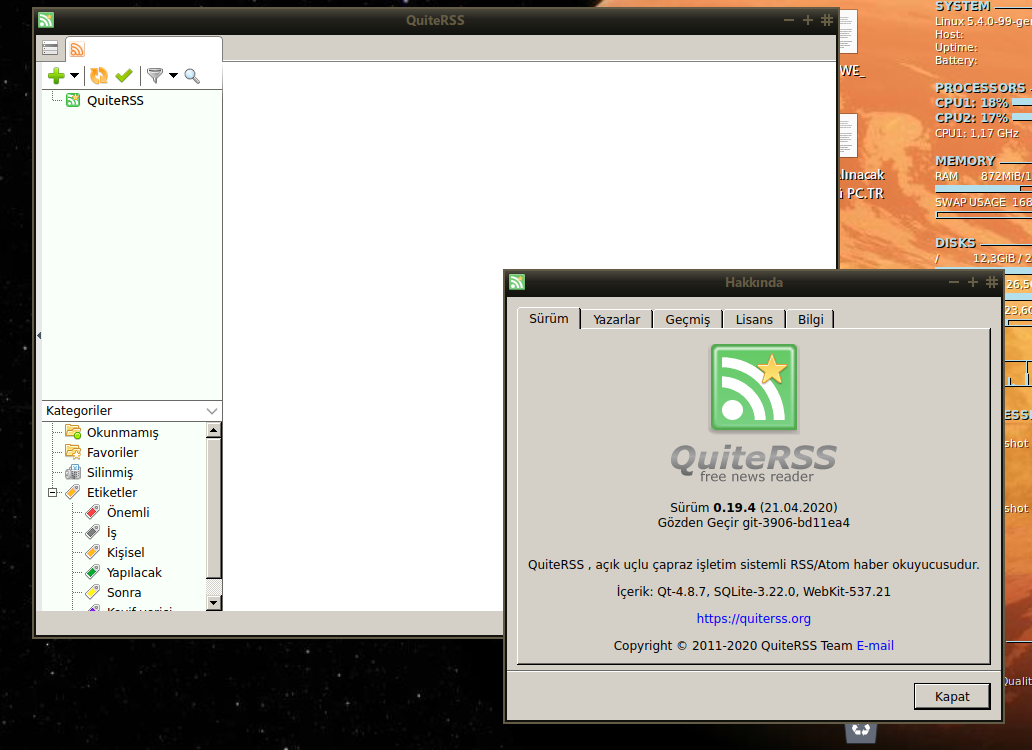
Task: Switch to the Yazarlar tab
Action: click(x=617, y=320)
